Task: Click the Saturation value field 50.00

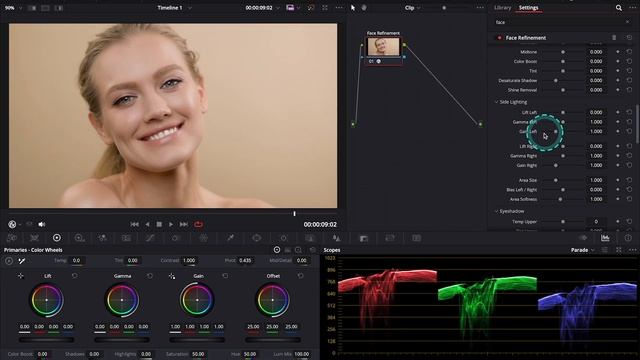Action: 198,354
